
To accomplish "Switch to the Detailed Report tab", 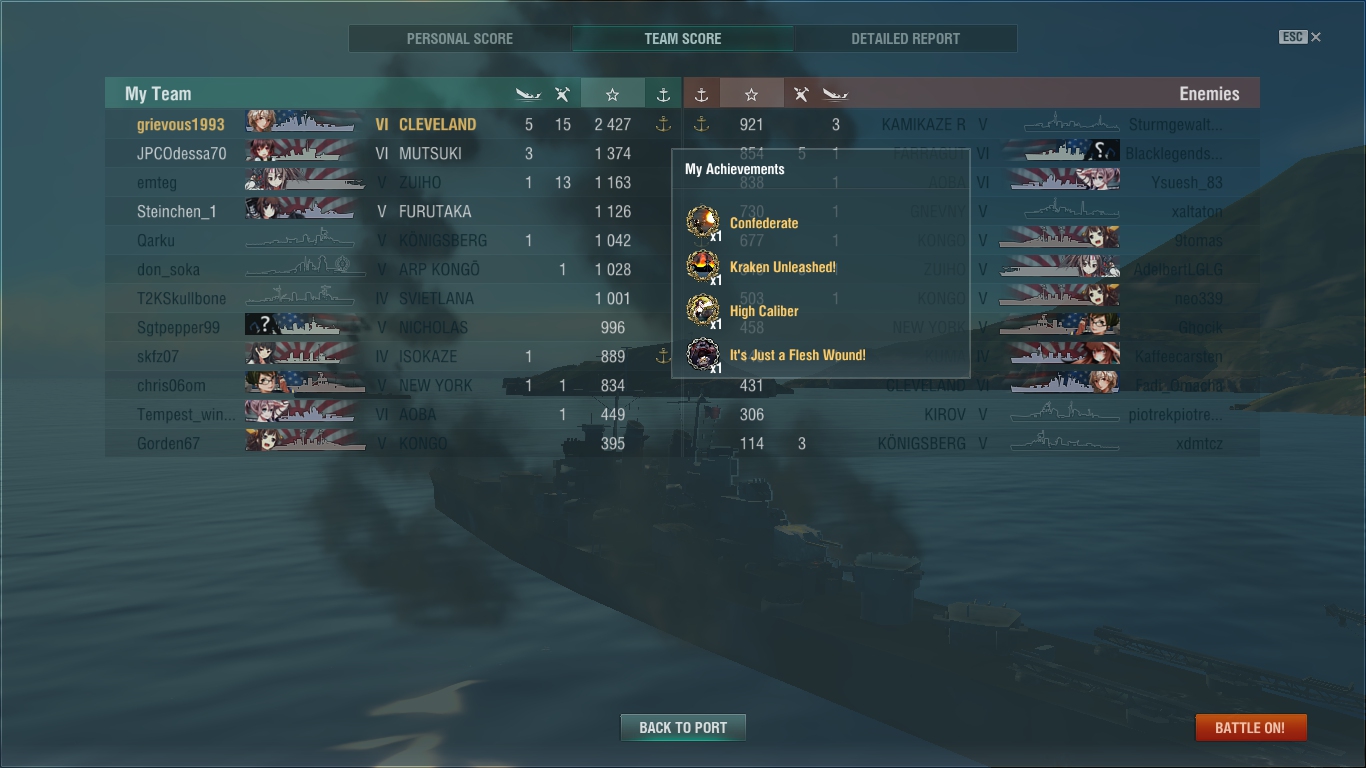I will 906,38.
